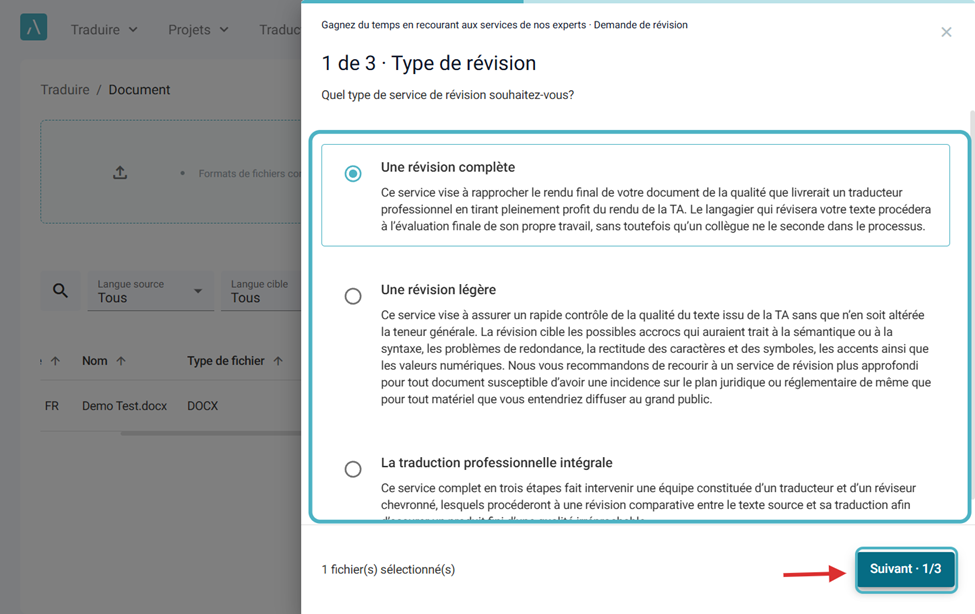Click the Nom column header

95,361
